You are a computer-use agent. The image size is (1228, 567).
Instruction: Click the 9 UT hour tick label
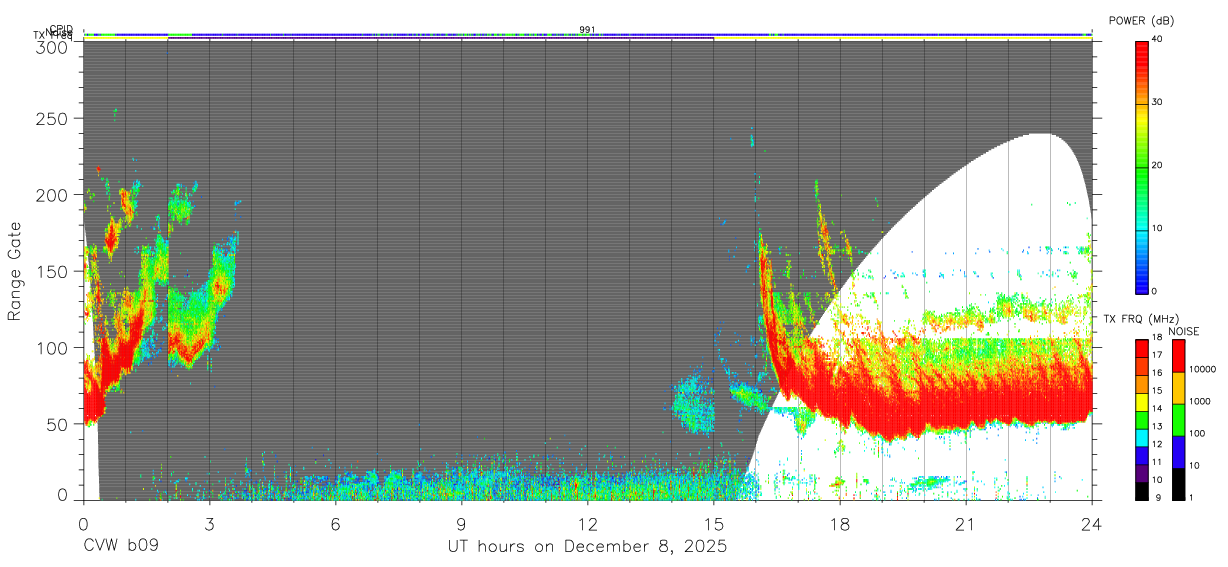click(x=461, y=524)
